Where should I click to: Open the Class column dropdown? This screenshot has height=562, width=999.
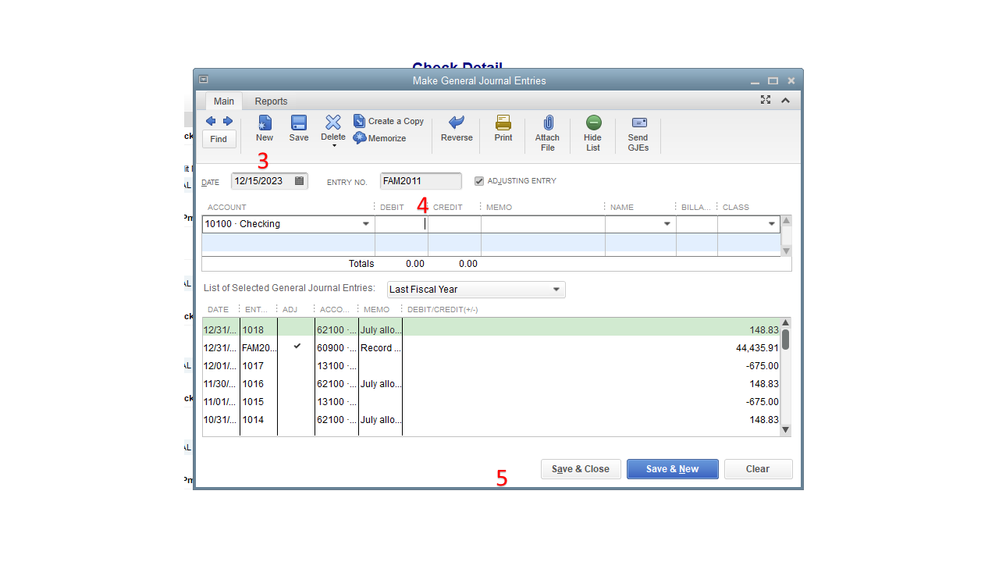click(772, 224)
